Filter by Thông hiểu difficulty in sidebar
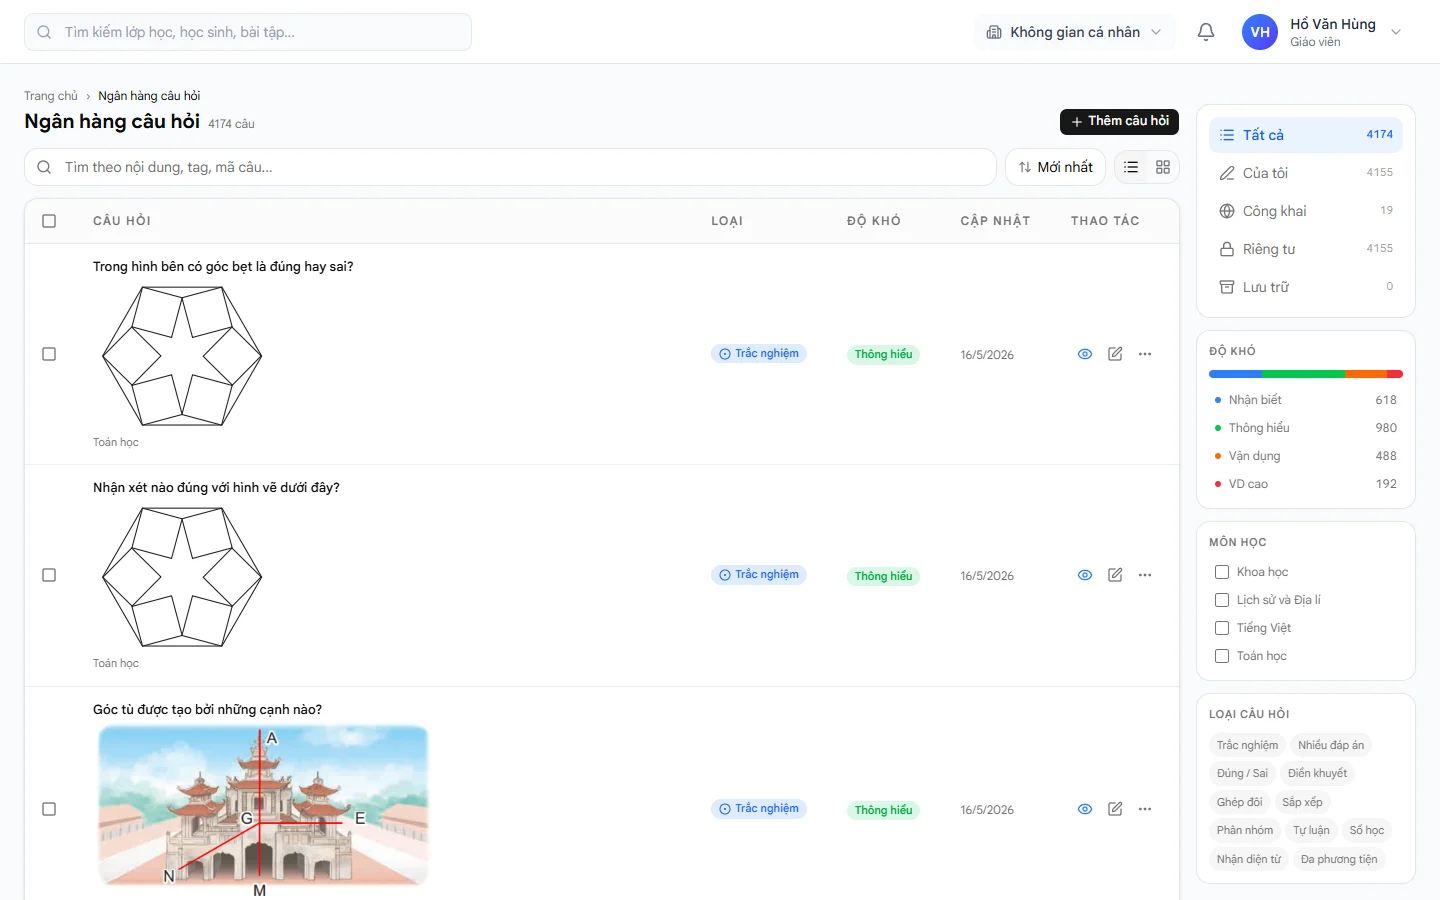Image resolution: width=1440 pixels, height=900 pixels. [1306, 428]
